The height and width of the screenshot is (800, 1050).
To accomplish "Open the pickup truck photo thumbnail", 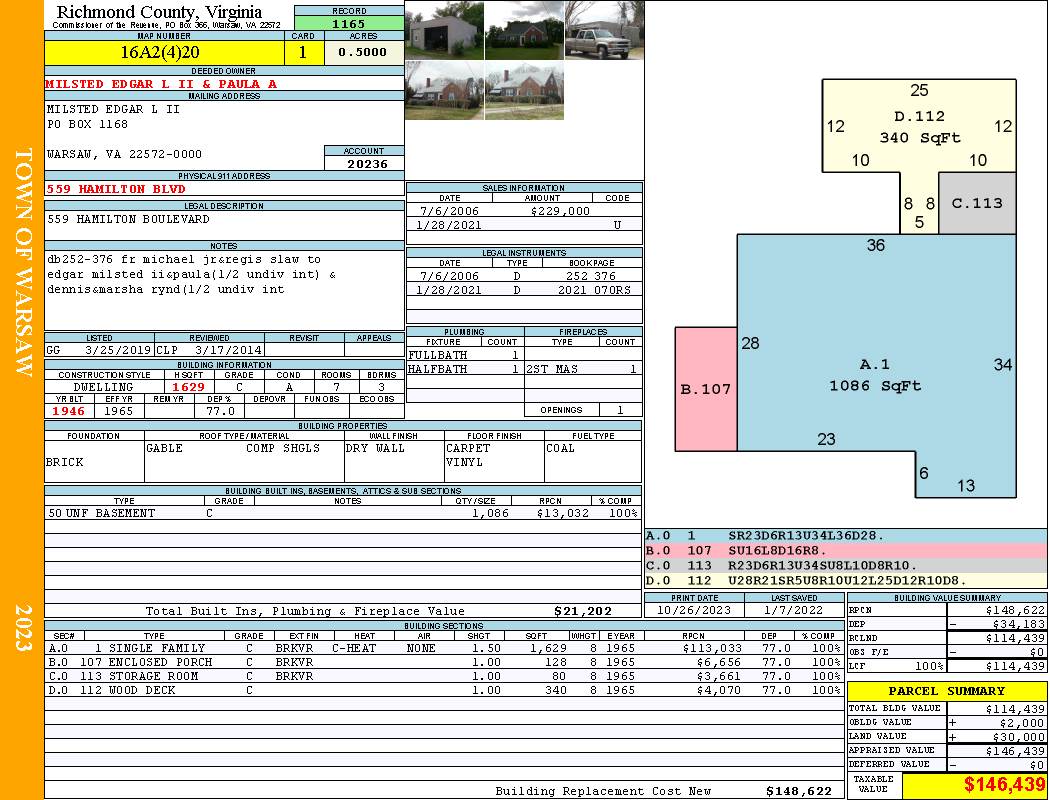I will (603, 30).
